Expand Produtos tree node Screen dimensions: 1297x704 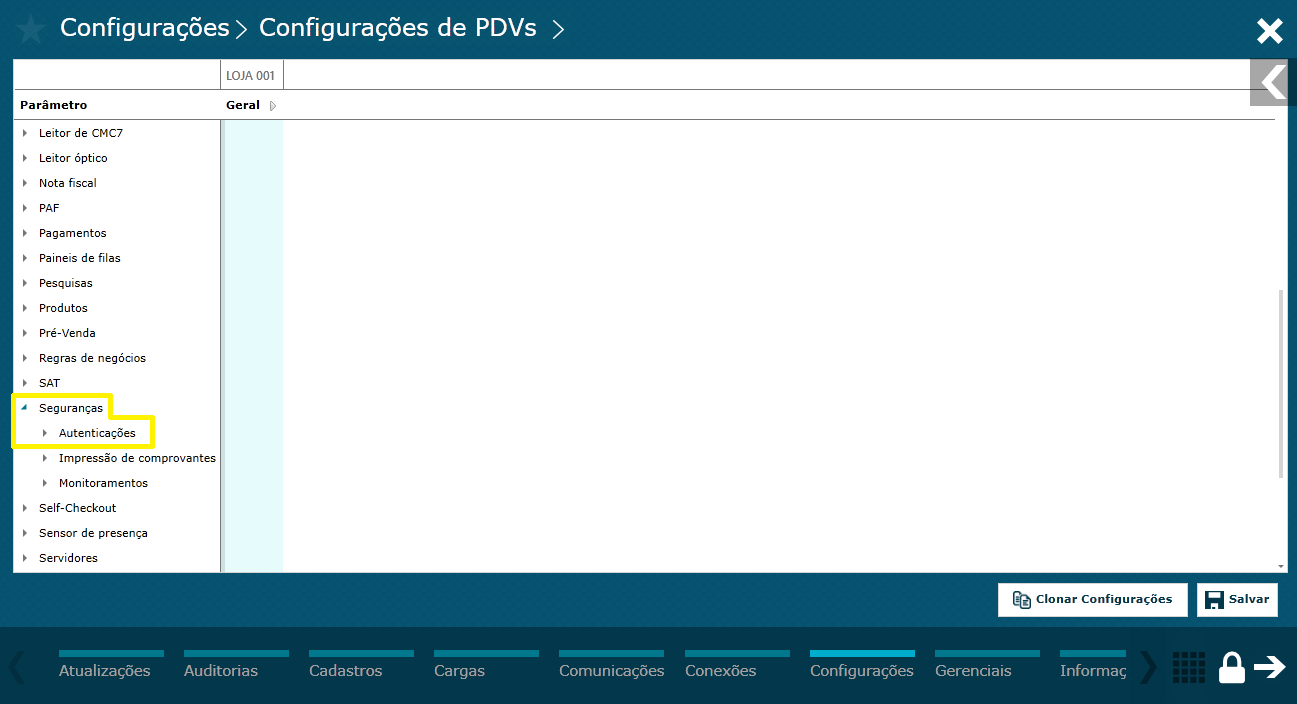coord(25,308)
